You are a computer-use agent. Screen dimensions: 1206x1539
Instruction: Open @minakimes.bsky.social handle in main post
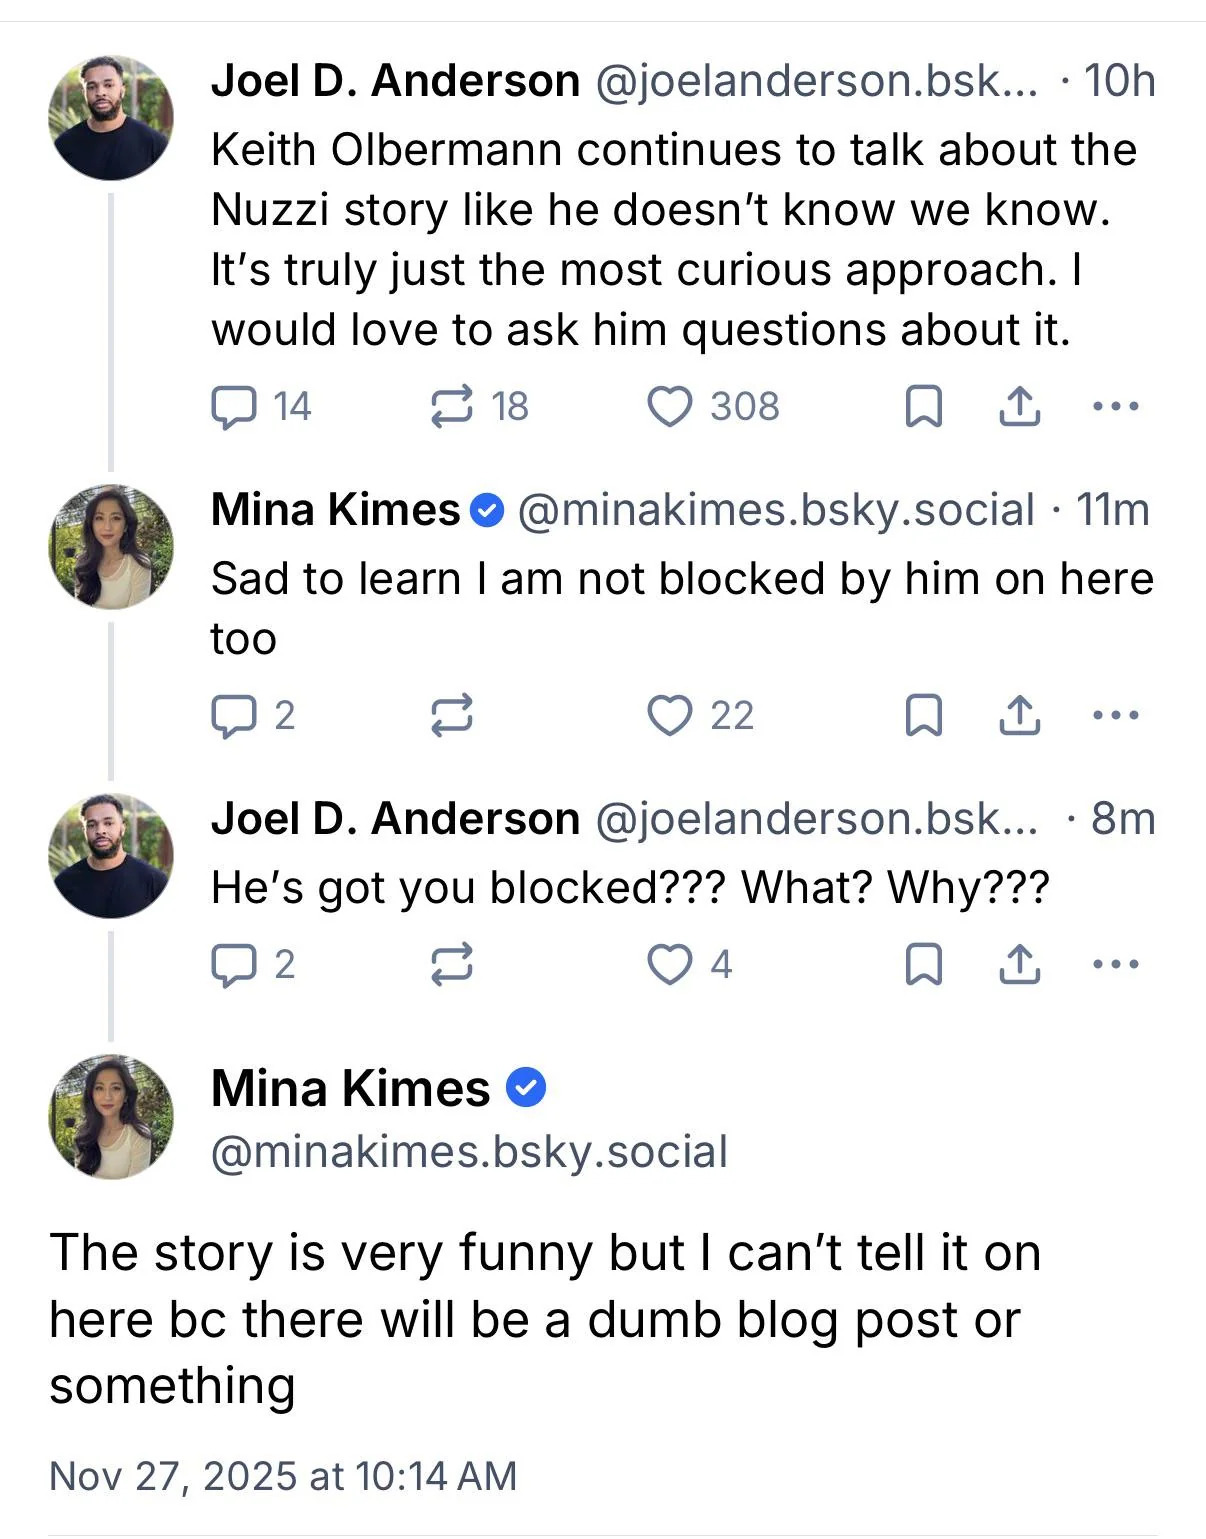click(469, 1152)
